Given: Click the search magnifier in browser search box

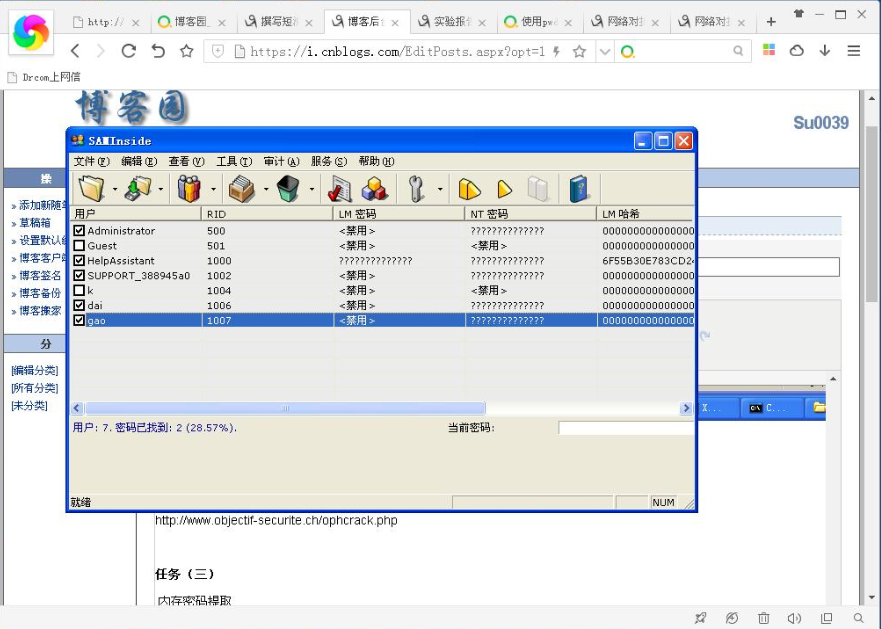Looking at the screenshot, I should tap(738, 51).
